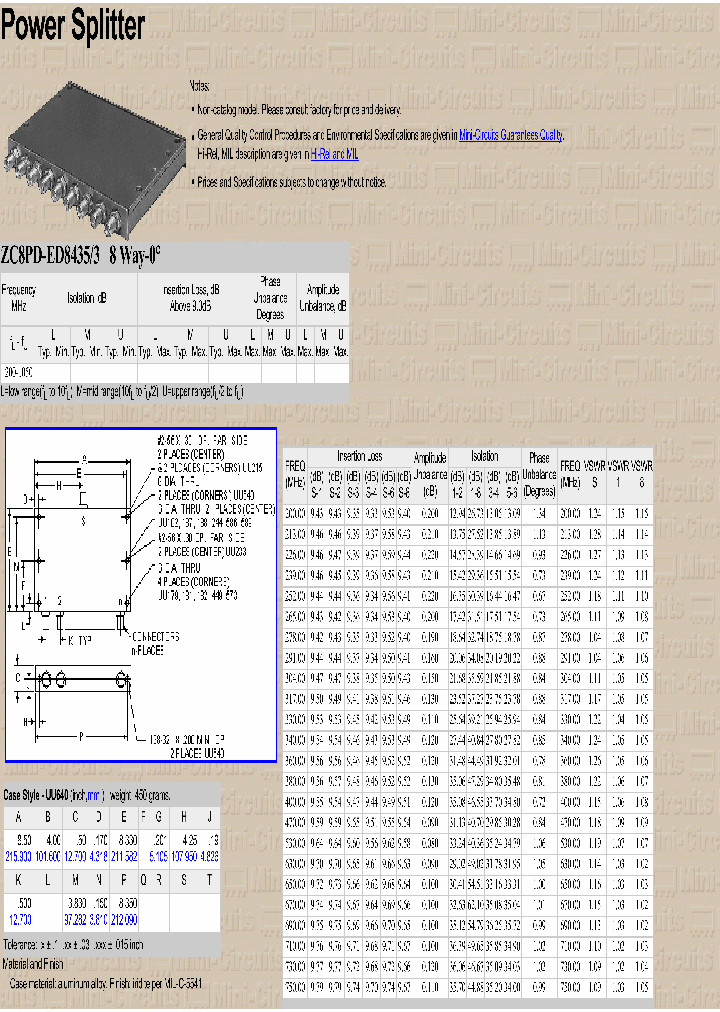This screenshot has height=1012, width=720.
Task: Click 'Amplitude Unbalance, dB' spec header
Action: tap(323, 298)
